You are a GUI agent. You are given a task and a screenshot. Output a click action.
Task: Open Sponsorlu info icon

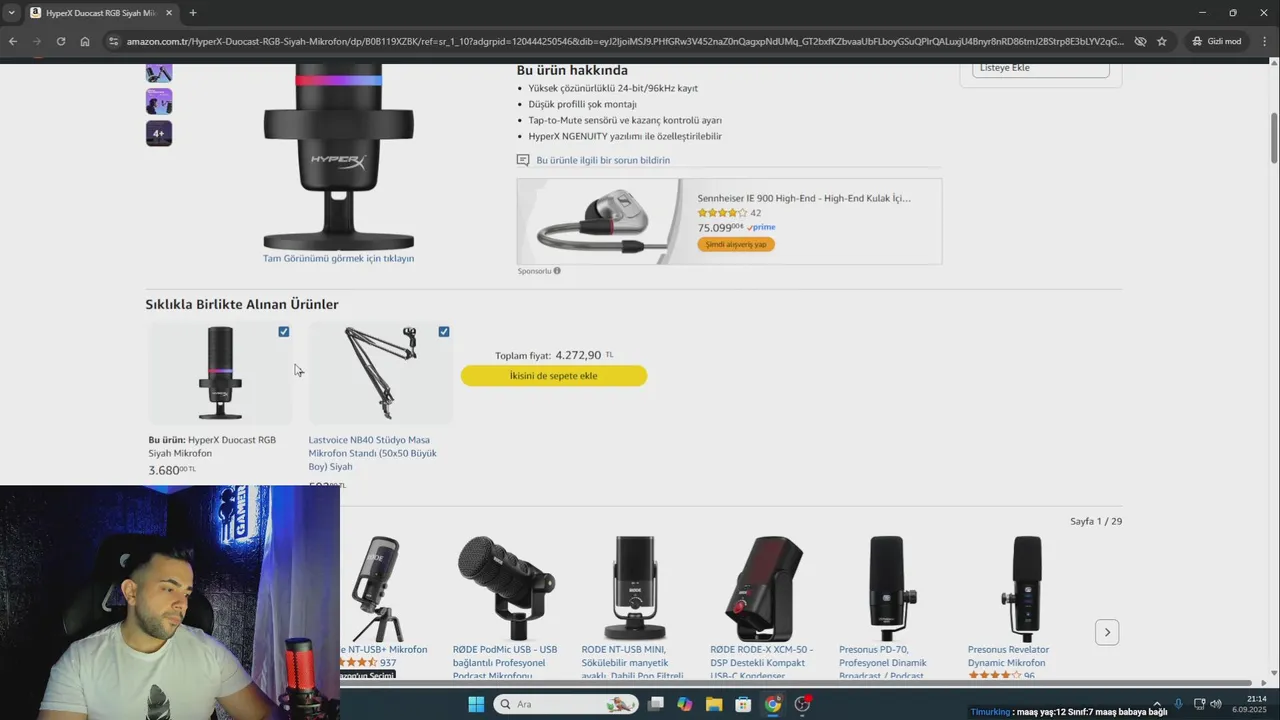pyautogui.click(x=557, y=271)
